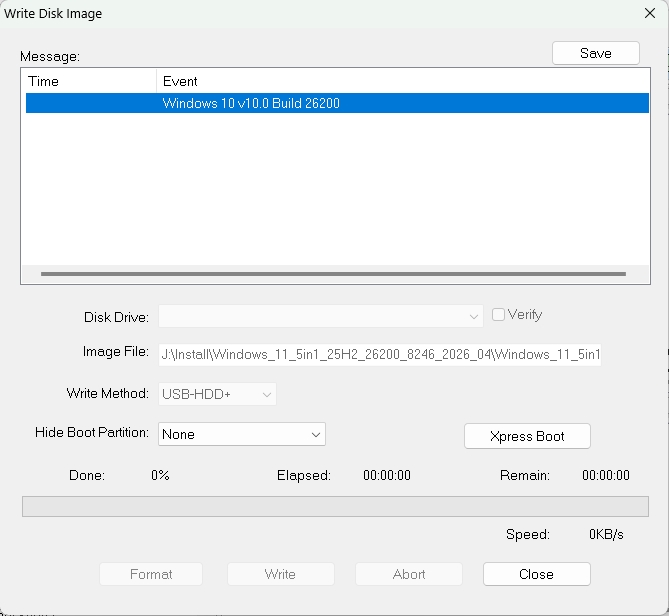Close the dialog with the title bar X
This screenshot has width=669, height=616.
point(650,13)
